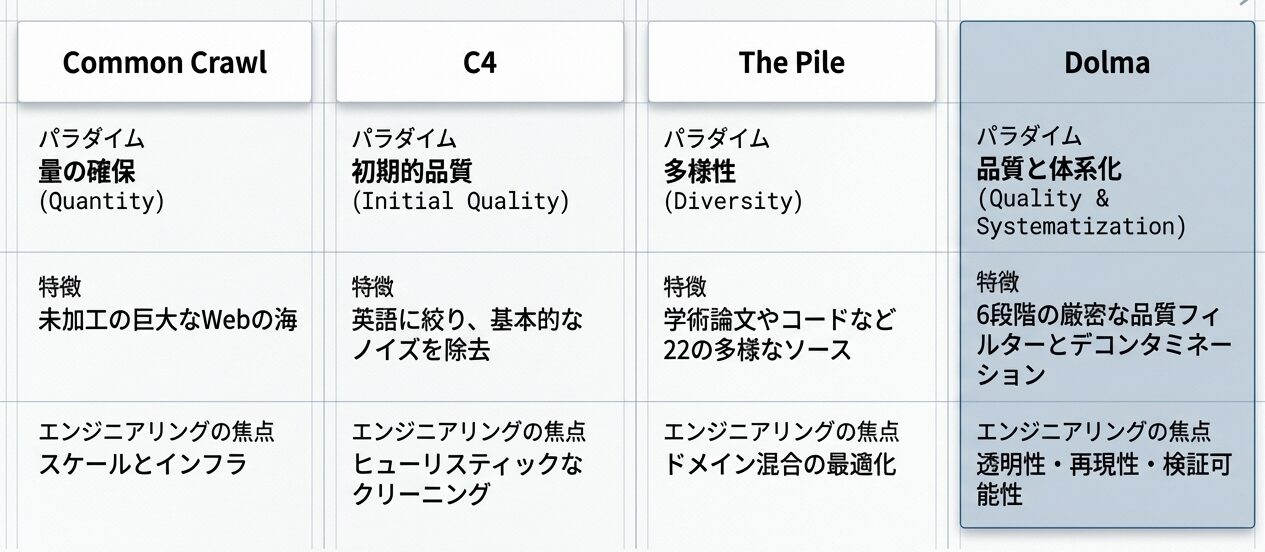Select the highlighted Dolma header

(x=1107, y=63)
